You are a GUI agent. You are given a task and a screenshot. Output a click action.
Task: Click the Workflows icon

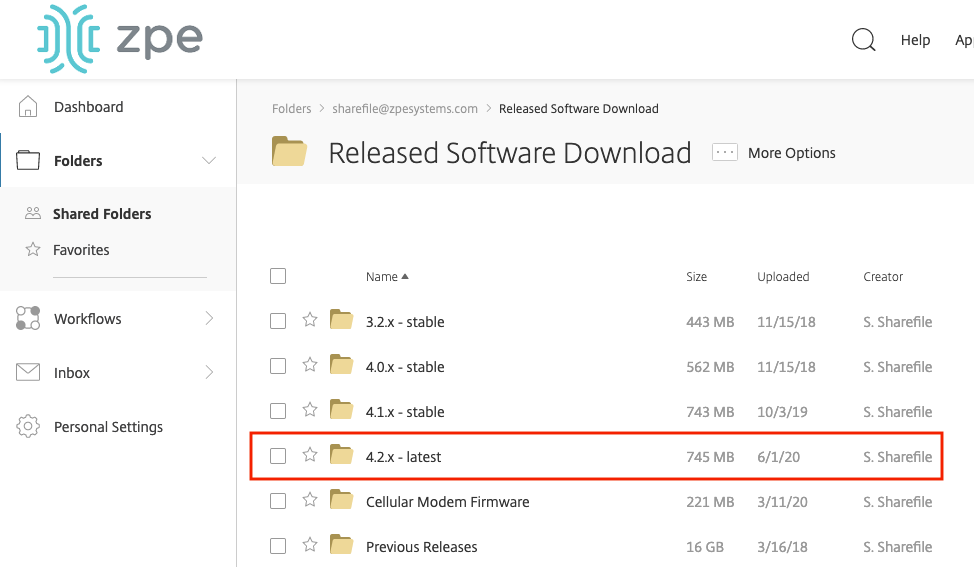[x=28, y=318]
